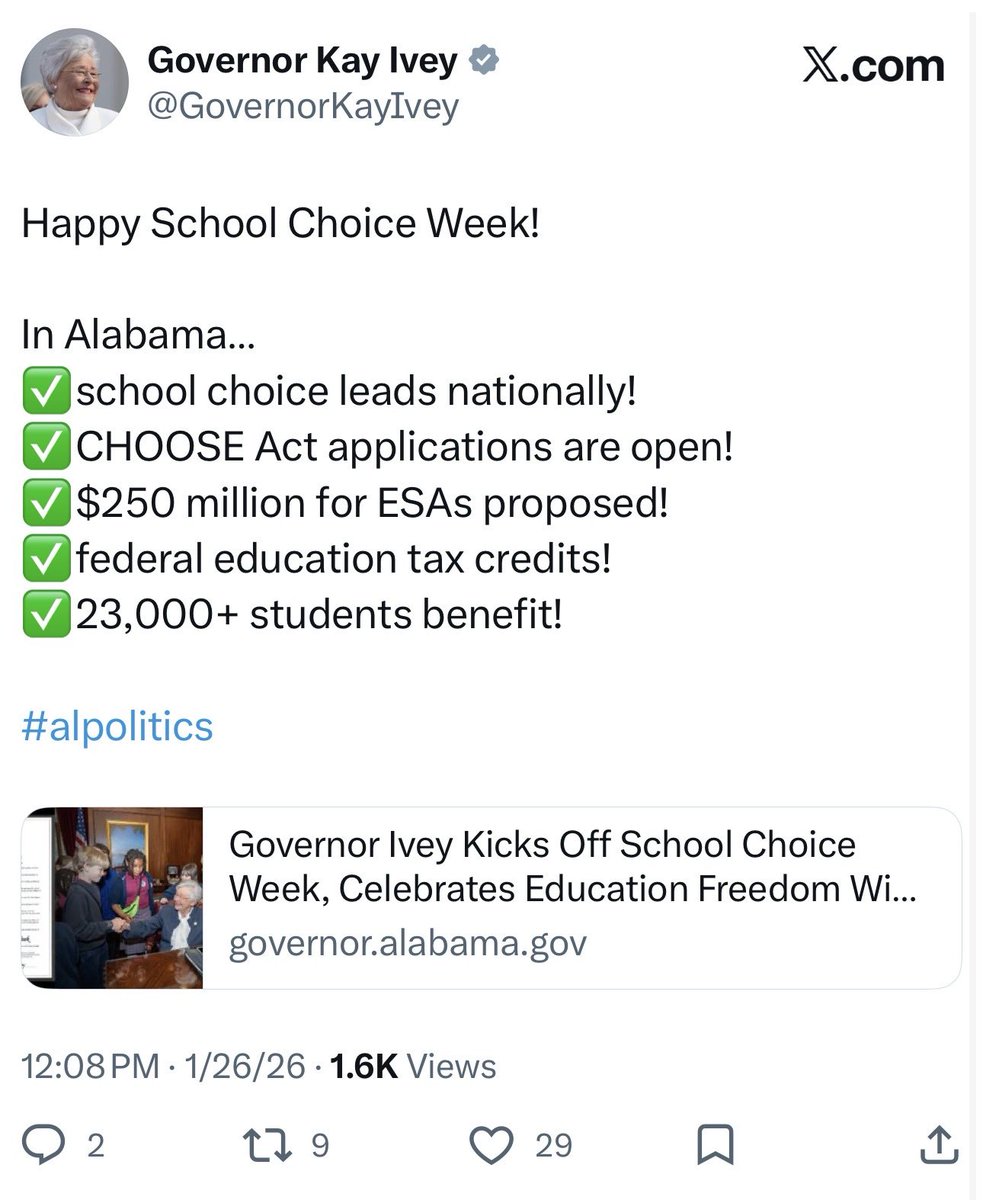Open the share upload icon
This screenshot has height=1200, width=983.
tap(939, 1144)
